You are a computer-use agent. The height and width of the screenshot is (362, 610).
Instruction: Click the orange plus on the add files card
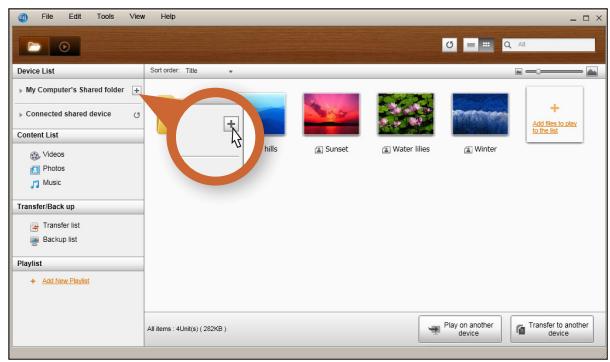[x=555, y=108]
